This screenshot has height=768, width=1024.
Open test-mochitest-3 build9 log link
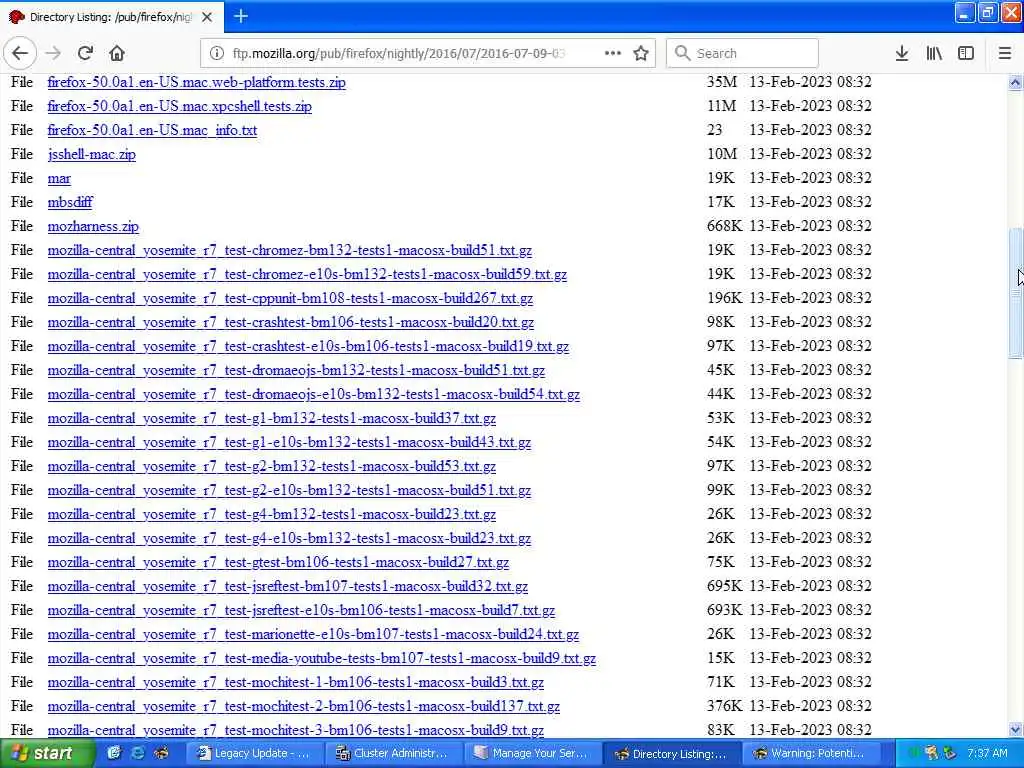(x=296, y=730)
